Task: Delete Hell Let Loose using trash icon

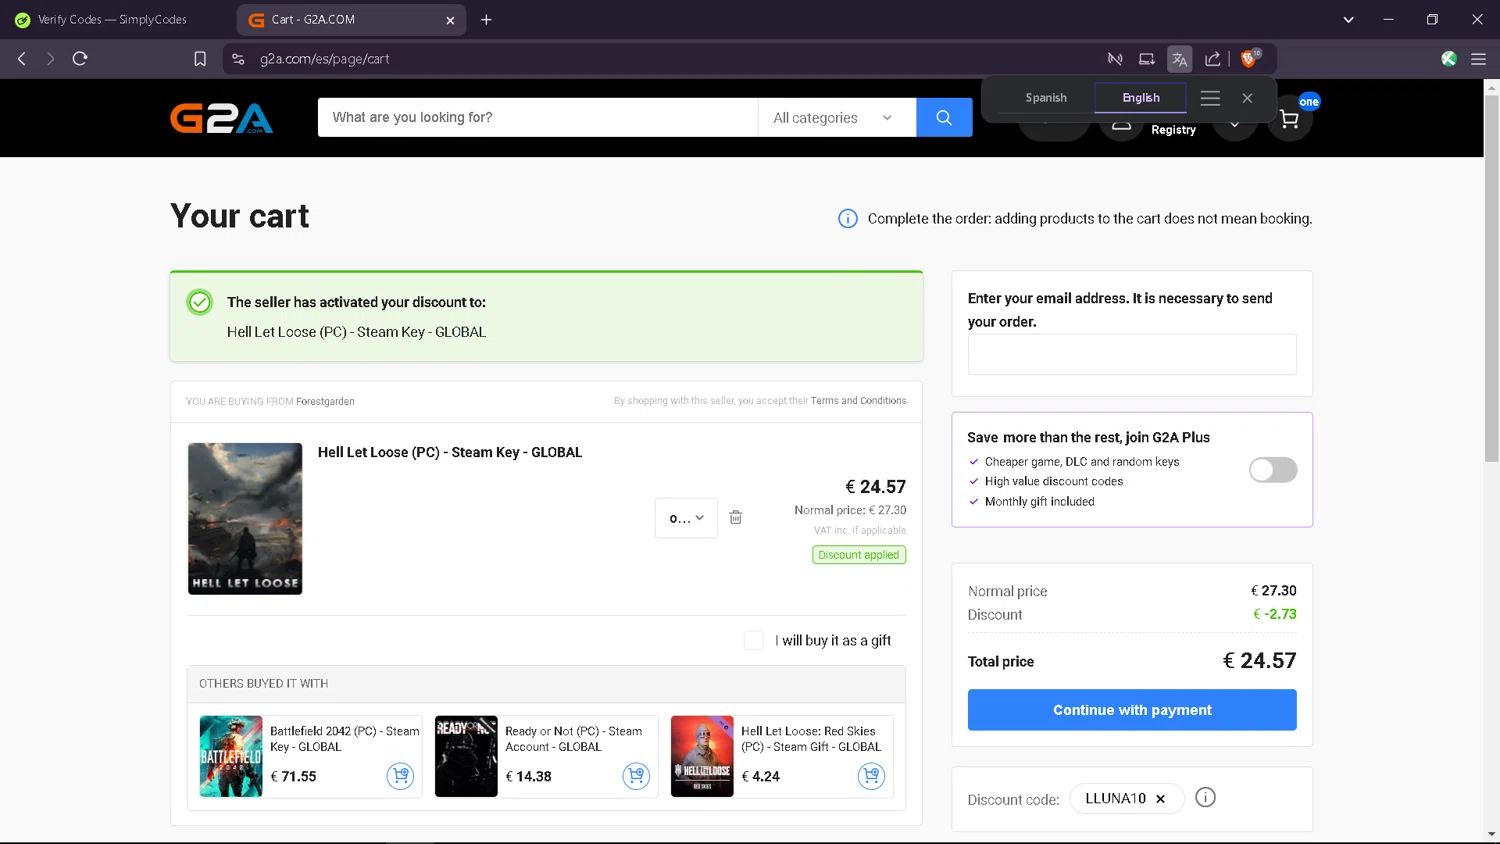Action: pyautogui.click(x=735, y=518)
